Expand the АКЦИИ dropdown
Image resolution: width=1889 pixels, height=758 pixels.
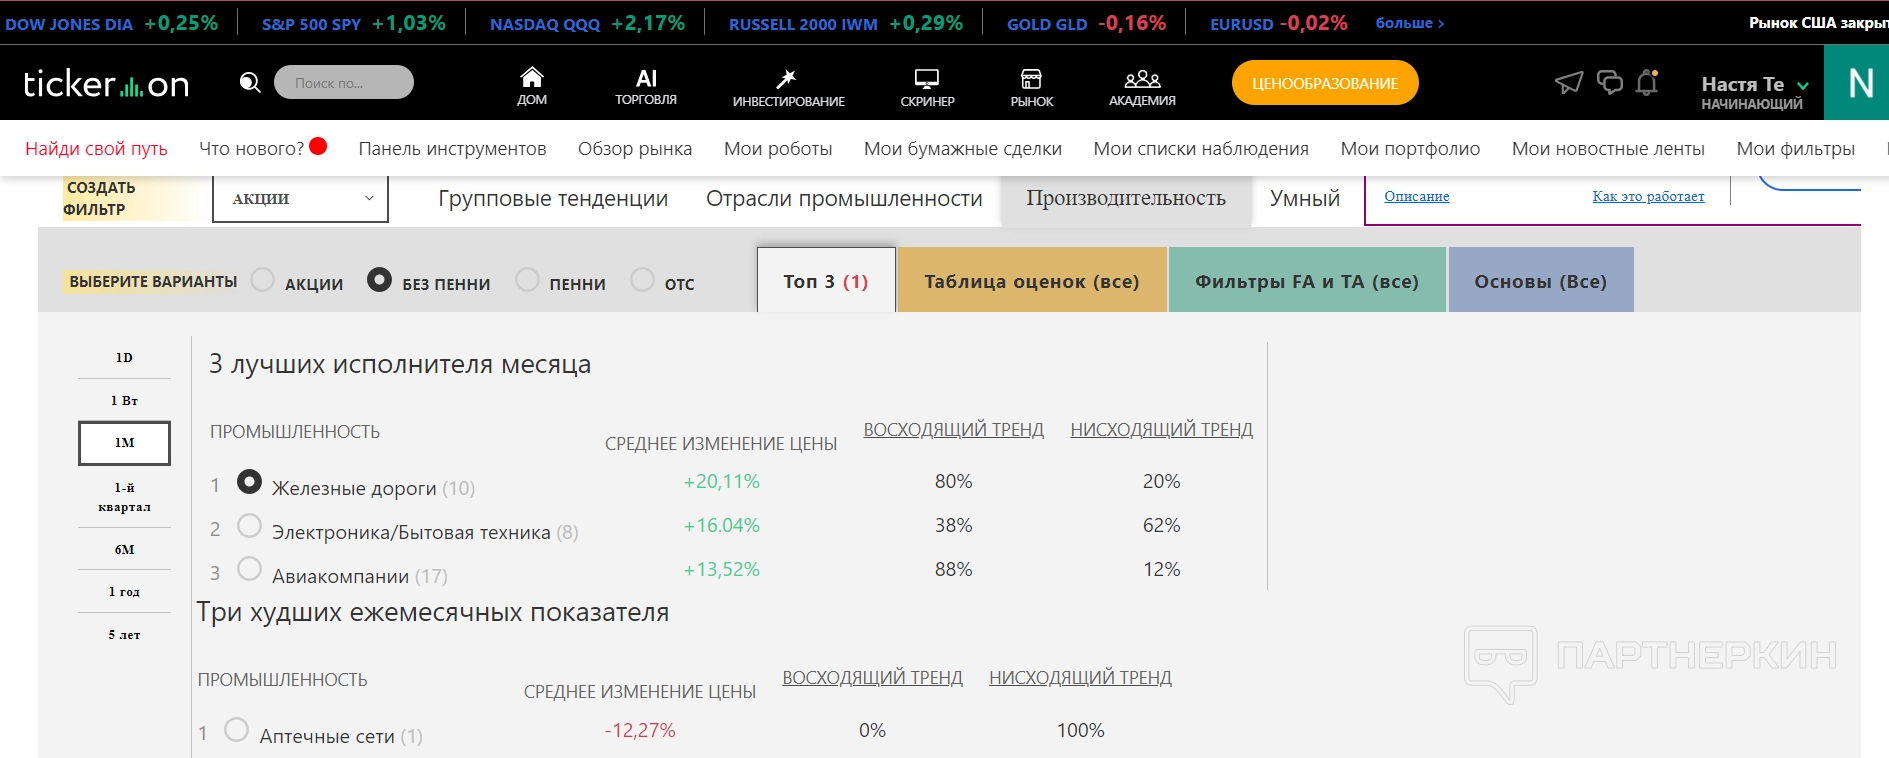pyautogui.click(x=300, y=199)
